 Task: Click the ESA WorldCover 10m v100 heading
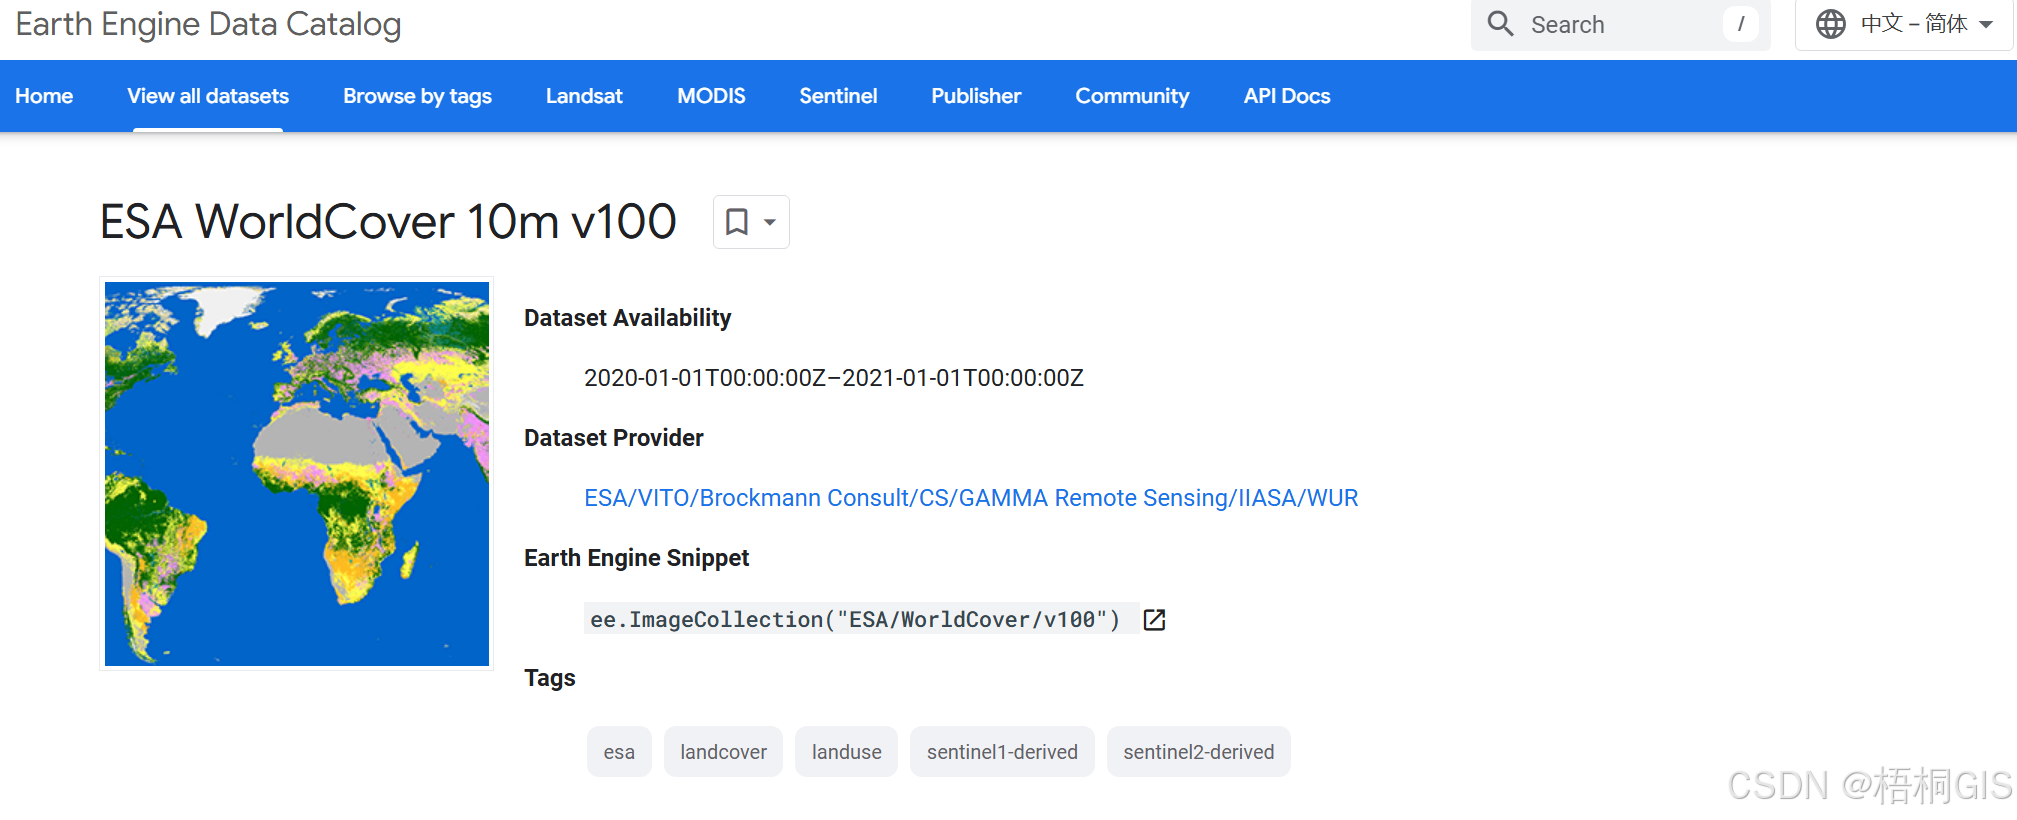388,222
